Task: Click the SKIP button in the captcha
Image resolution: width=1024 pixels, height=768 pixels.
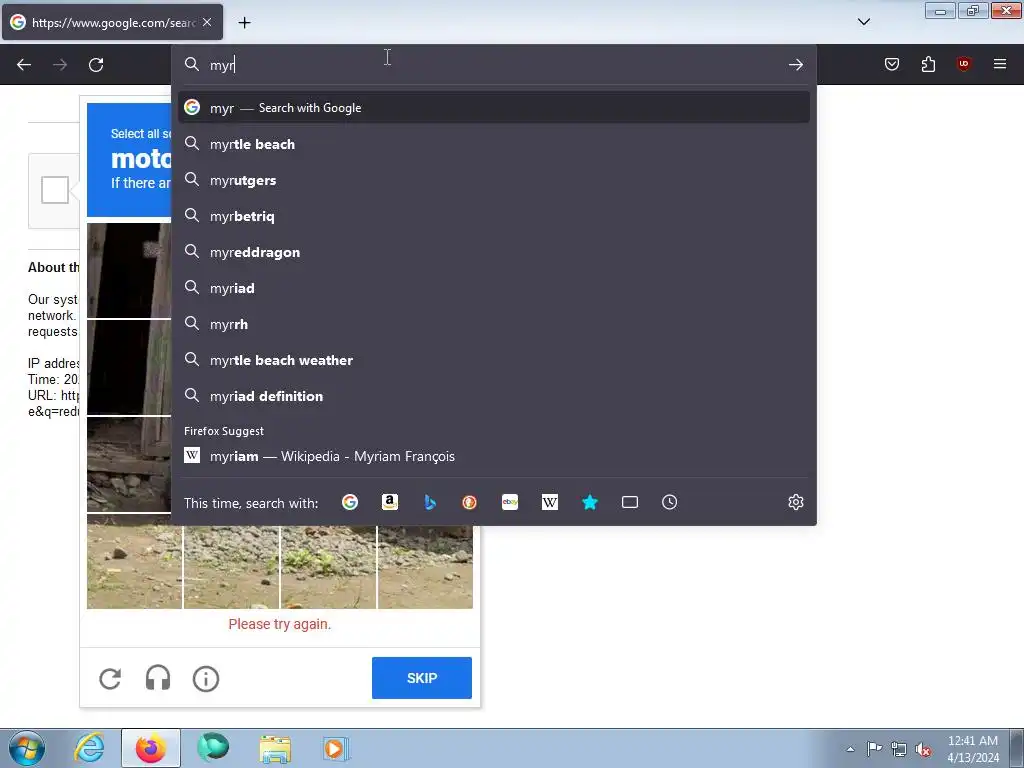Action: pyautogui.click(x=422, y=678)
